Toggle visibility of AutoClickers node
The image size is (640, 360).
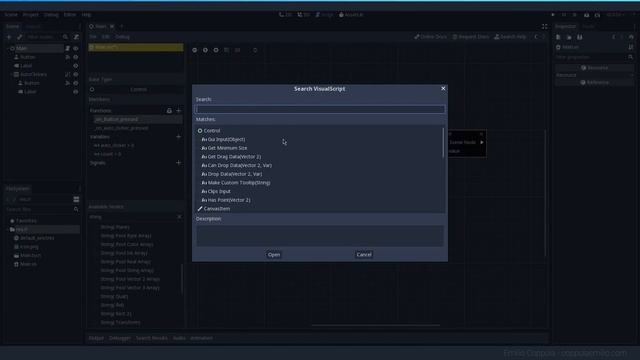pyautogui.click(x=76, y=74)
